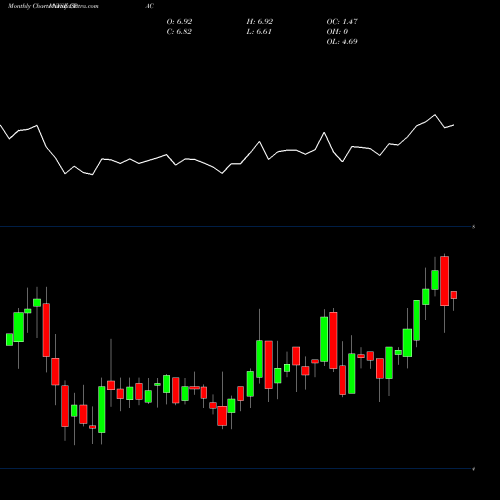The height and width of the screenshot is (500, 500).
Task: Click the 'OL: 4.69' reading
Action: tap(342, 42)
